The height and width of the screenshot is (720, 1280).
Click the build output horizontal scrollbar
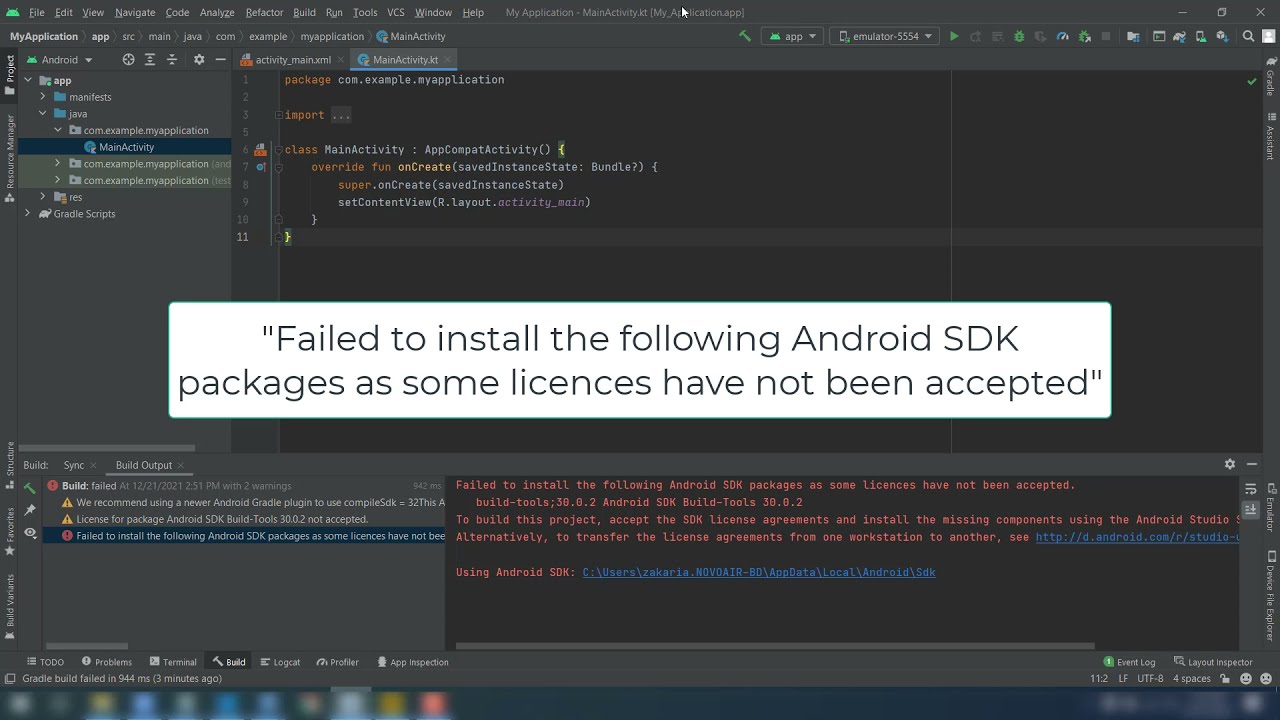pos(775,646)
